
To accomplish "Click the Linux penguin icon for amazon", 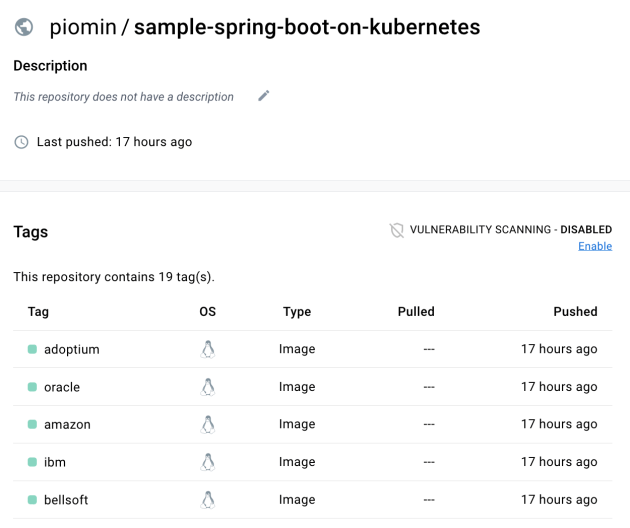I will coord(208,424).
